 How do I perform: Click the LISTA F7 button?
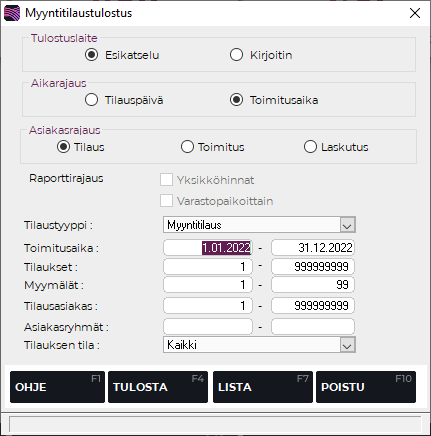tap(263, 387)
